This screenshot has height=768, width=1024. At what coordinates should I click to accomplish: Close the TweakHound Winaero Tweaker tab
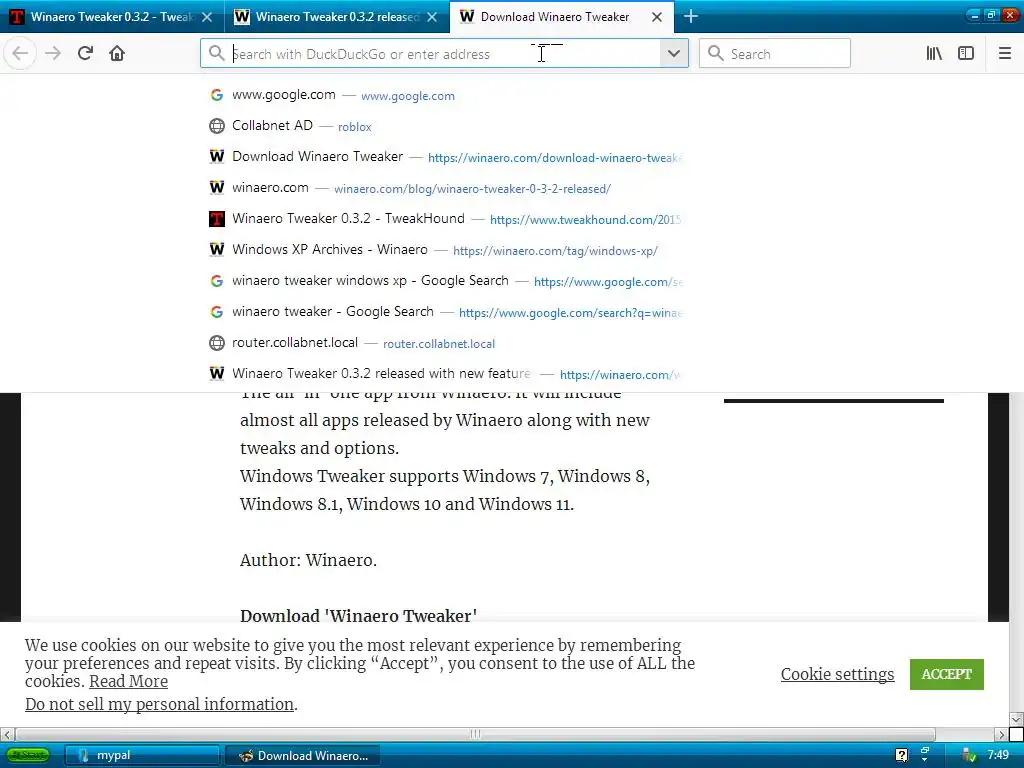[207, 17]
